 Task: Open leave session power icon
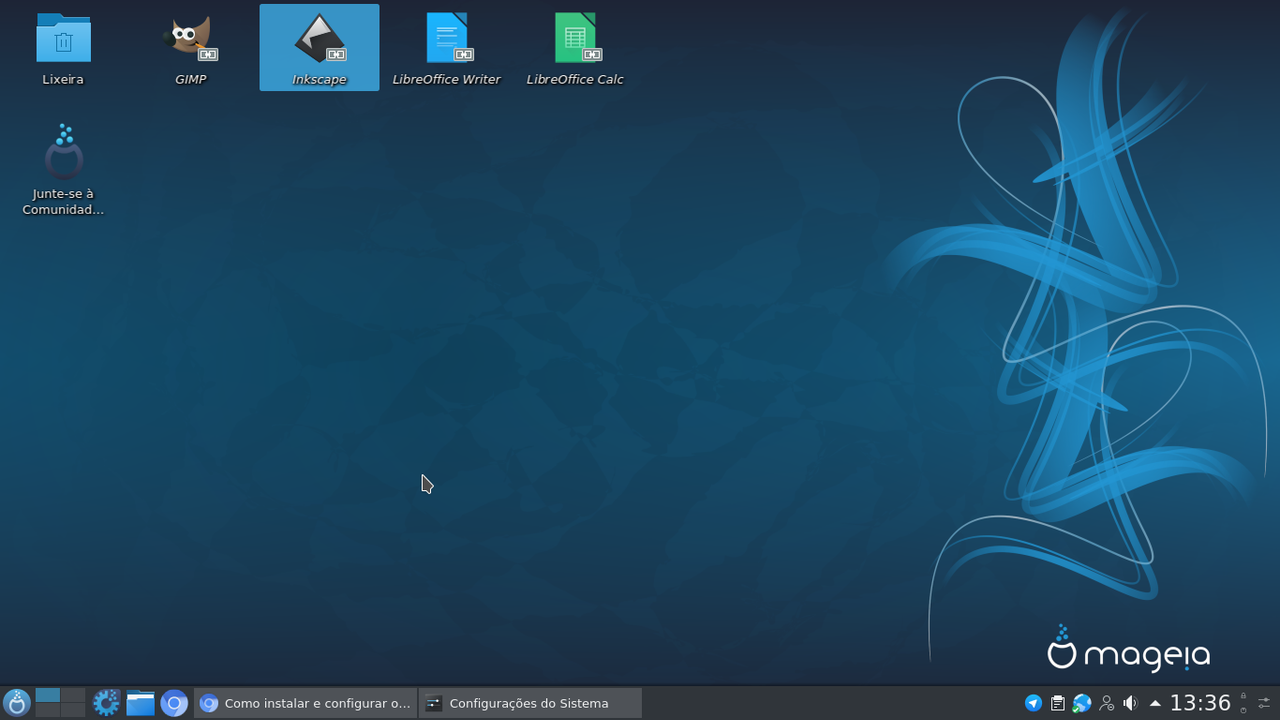[1243, 710]
